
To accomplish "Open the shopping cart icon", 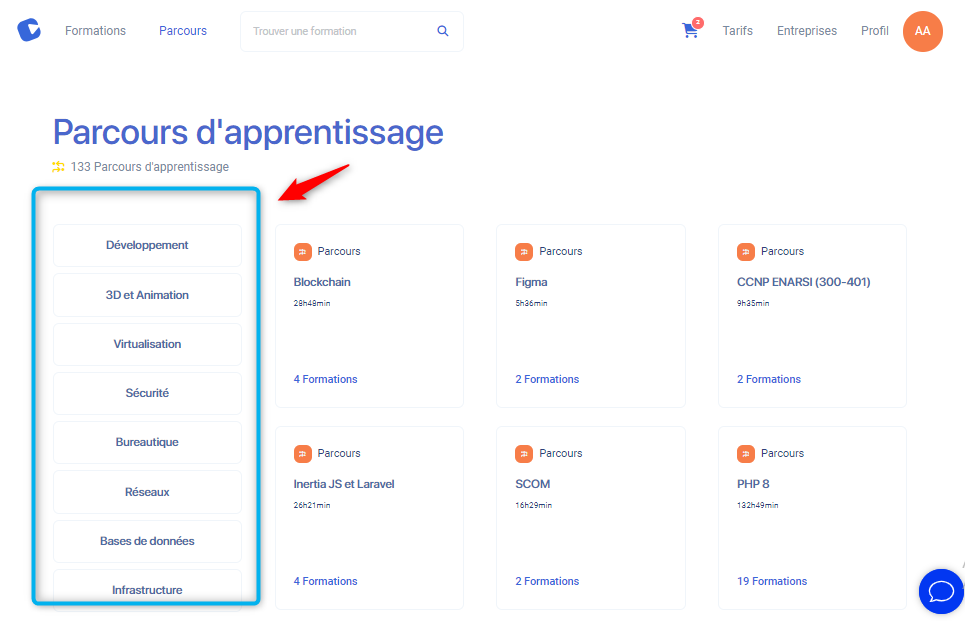I will tap(690, 31).
